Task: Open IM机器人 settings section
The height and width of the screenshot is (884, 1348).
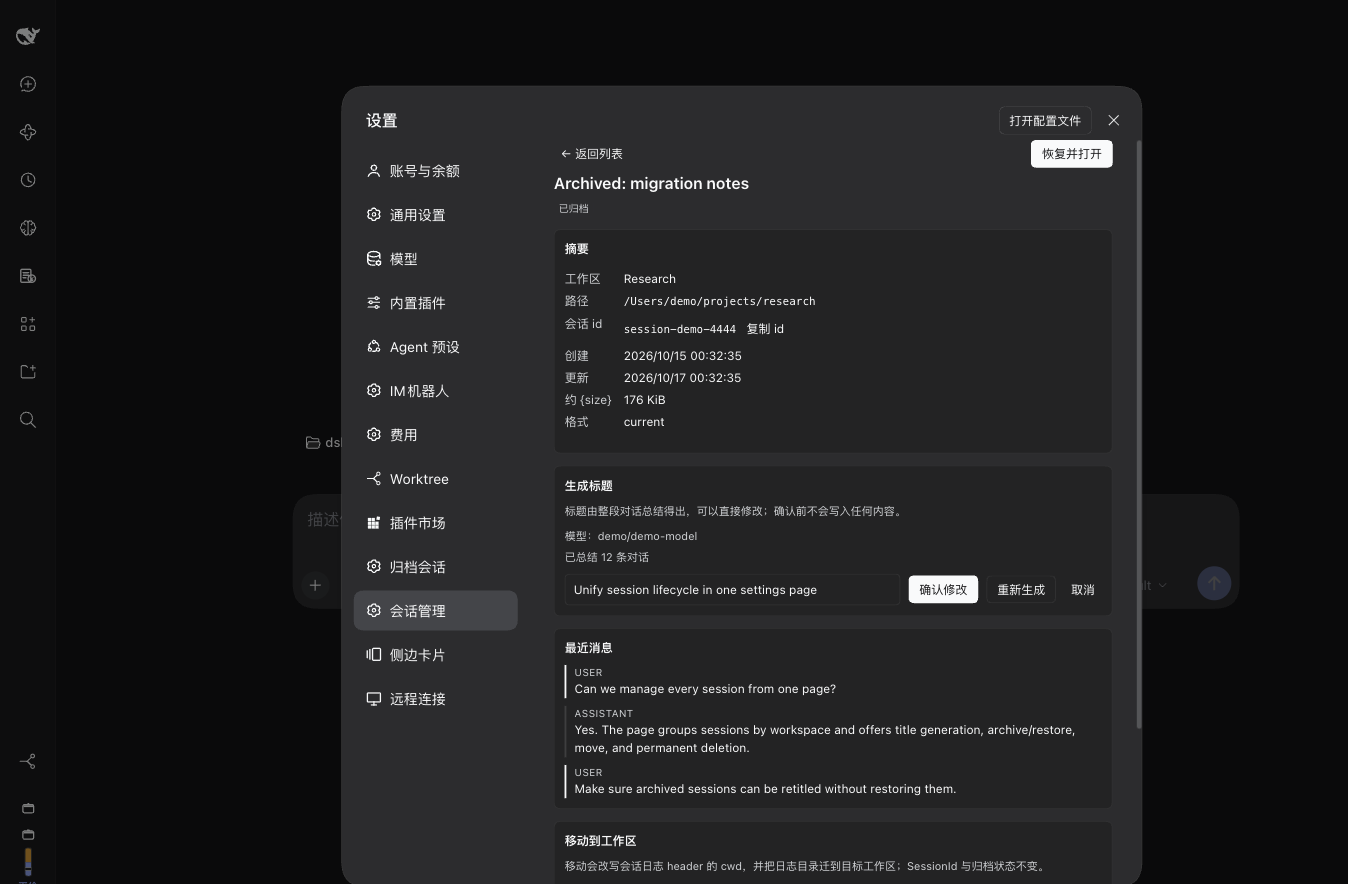Action: [x=435, y=391]
